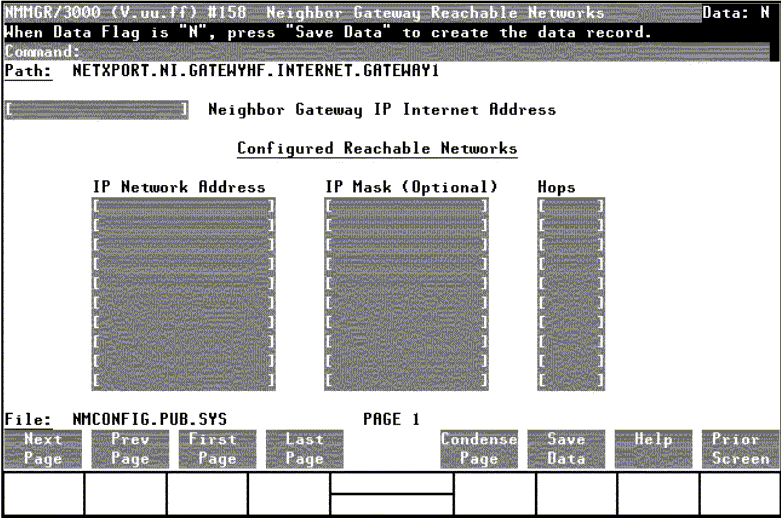Select tenth IP Network Address field

point(184,381)
